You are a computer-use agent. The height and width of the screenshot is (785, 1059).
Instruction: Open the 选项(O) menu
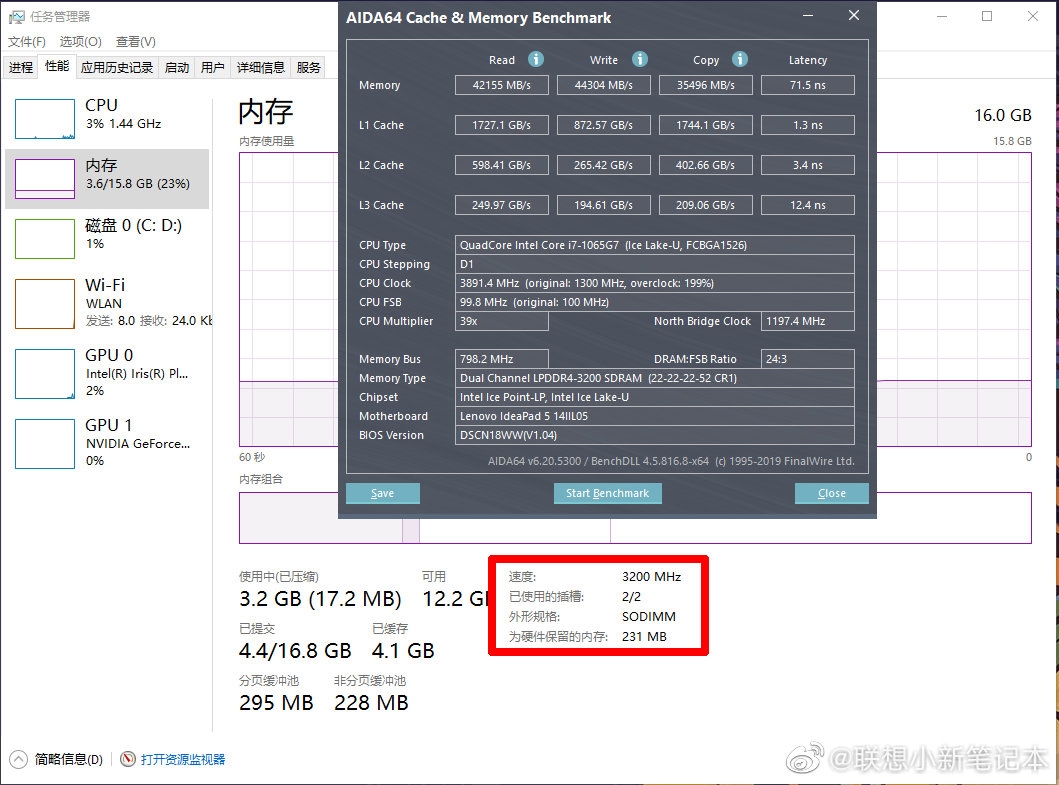point(80,42)
